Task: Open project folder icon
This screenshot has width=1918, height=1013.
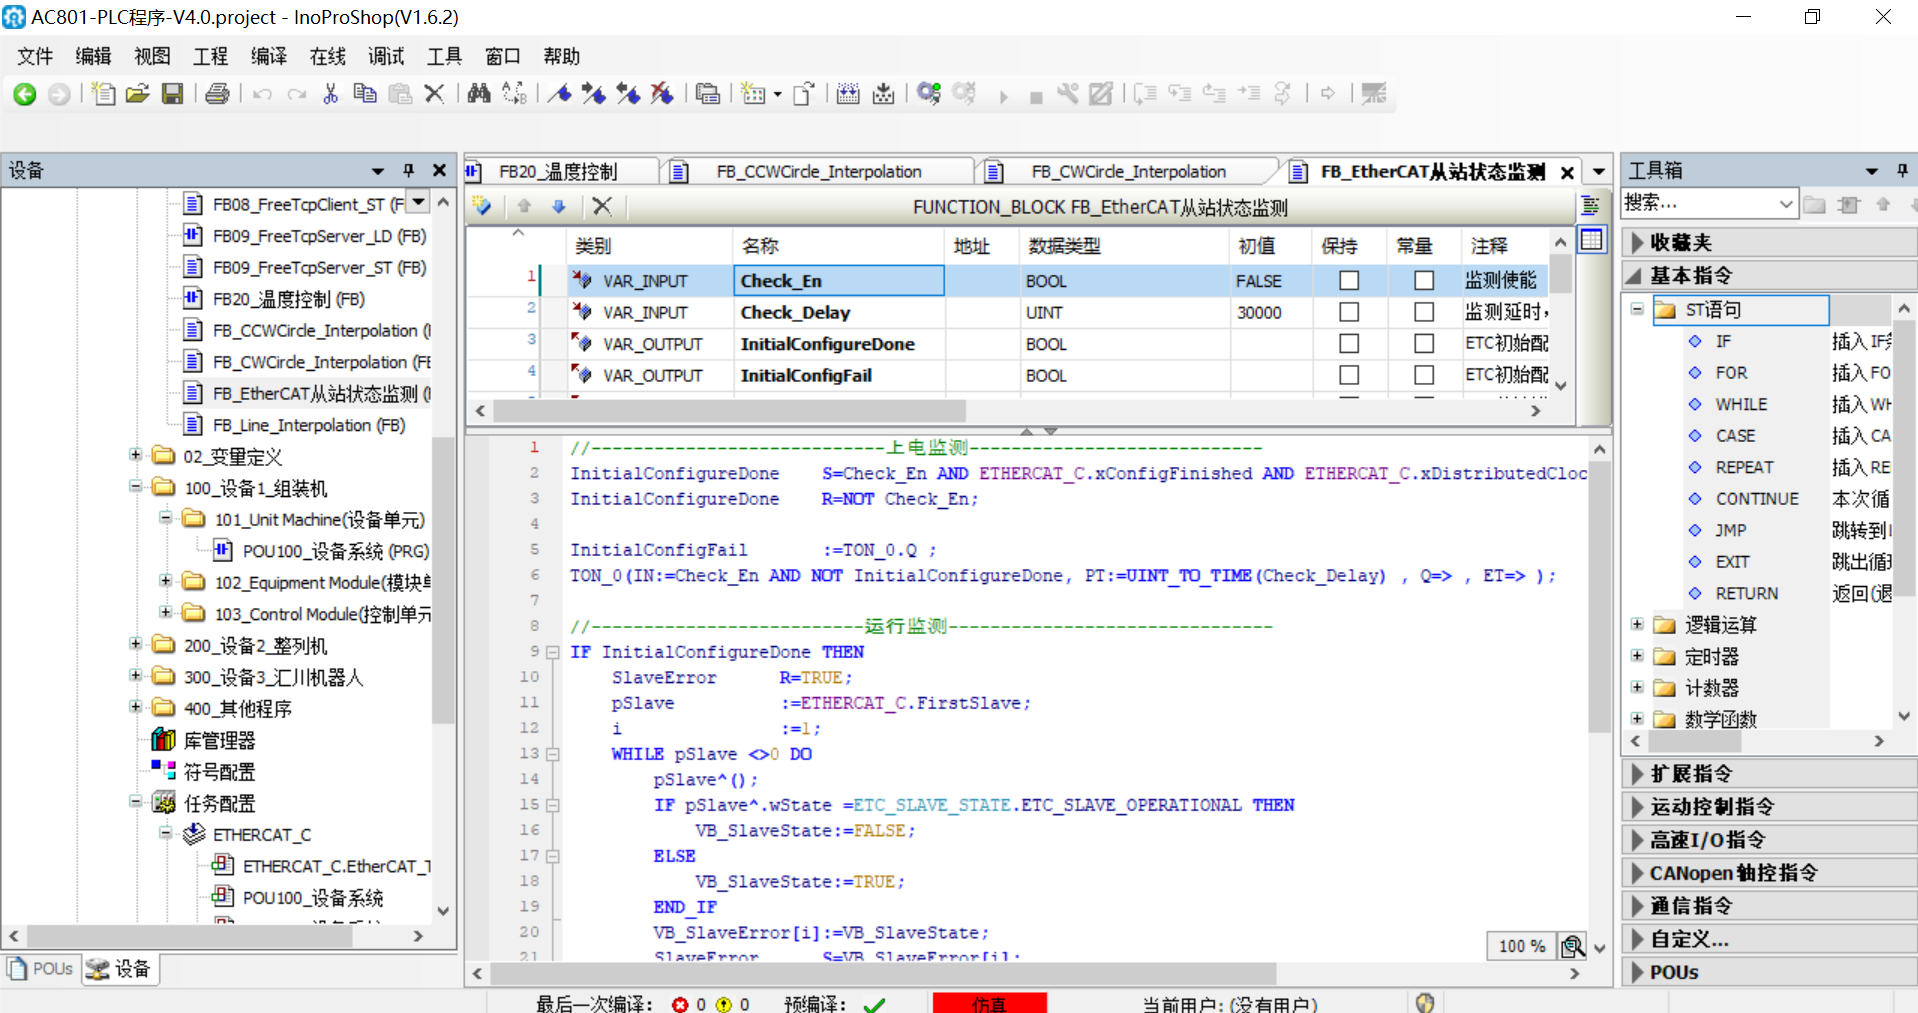Action: tap(137, 94)
